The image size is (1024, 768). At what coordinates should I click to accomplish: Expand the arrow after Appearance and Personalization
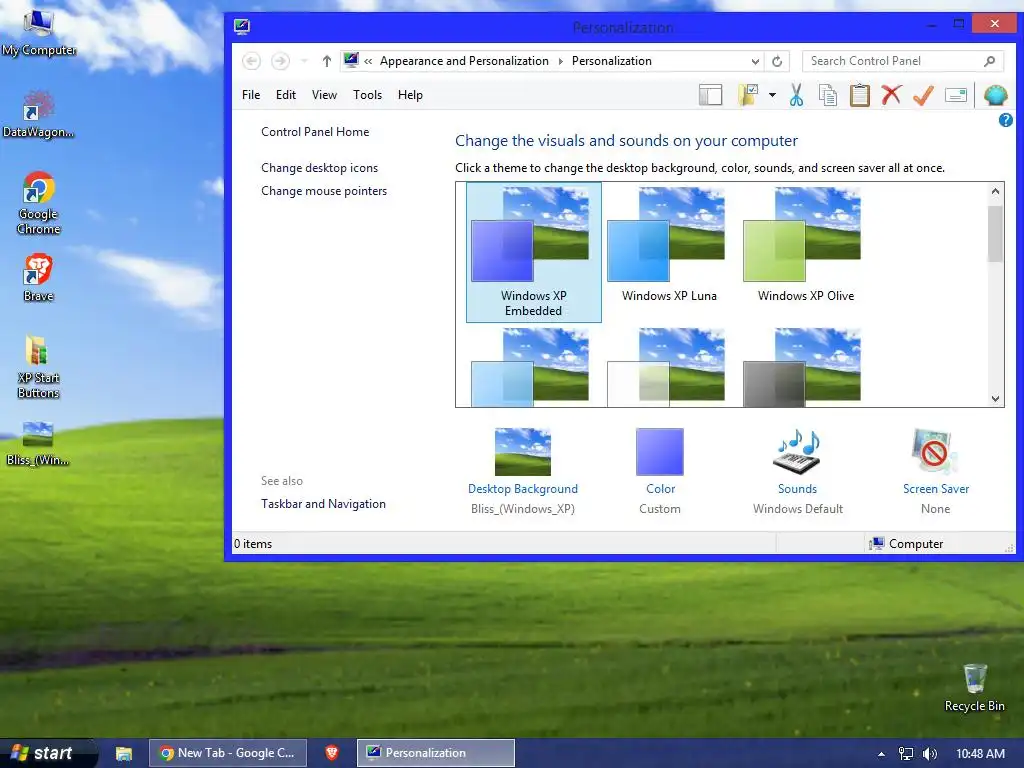(x=560, y=61)
